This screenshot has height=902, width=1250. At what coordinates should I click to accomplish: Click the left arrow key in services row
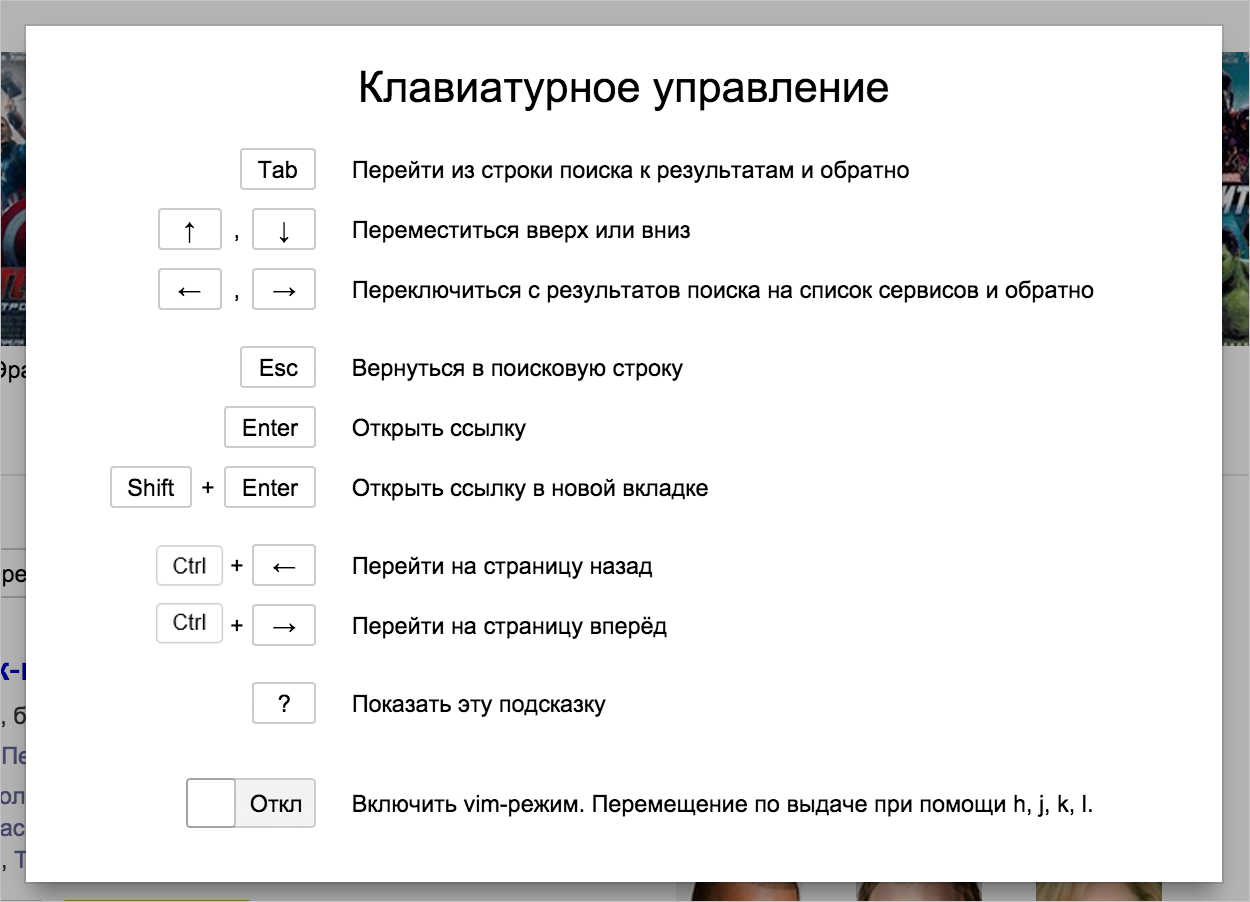(x=190, y=290)
